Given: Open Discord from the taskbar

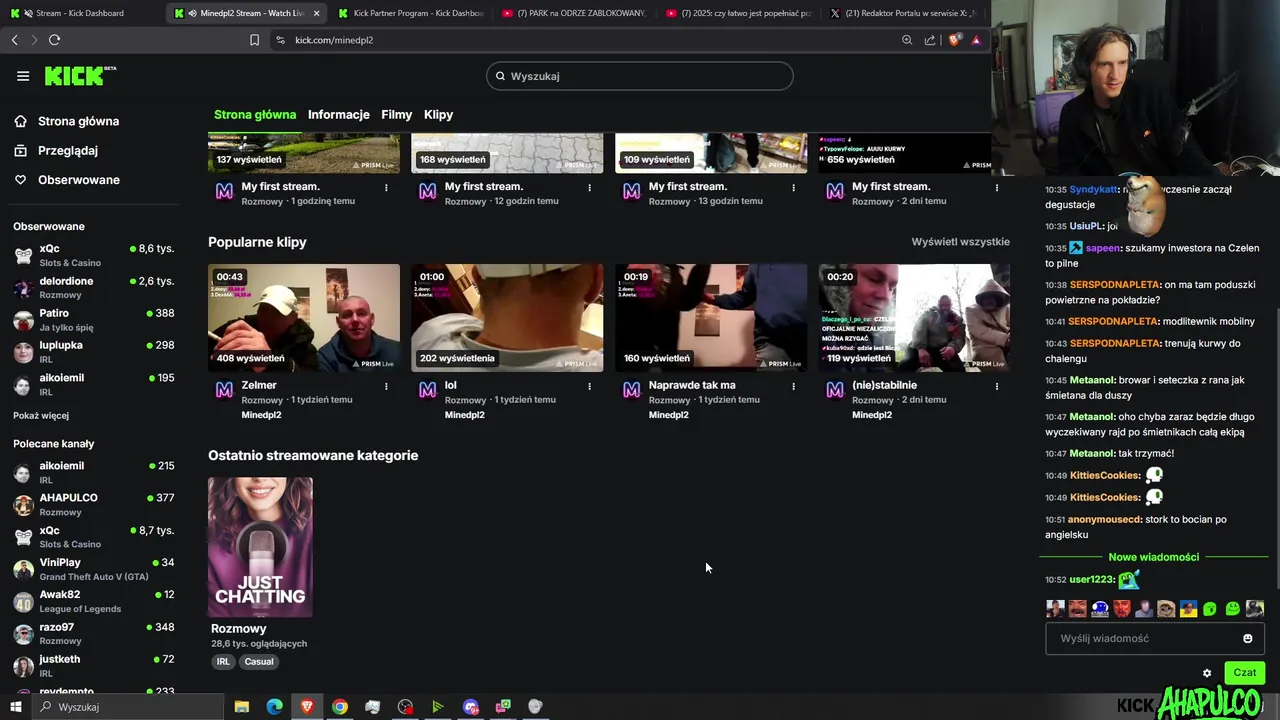Looking at the screenshot, I should (x=471, y=707).
